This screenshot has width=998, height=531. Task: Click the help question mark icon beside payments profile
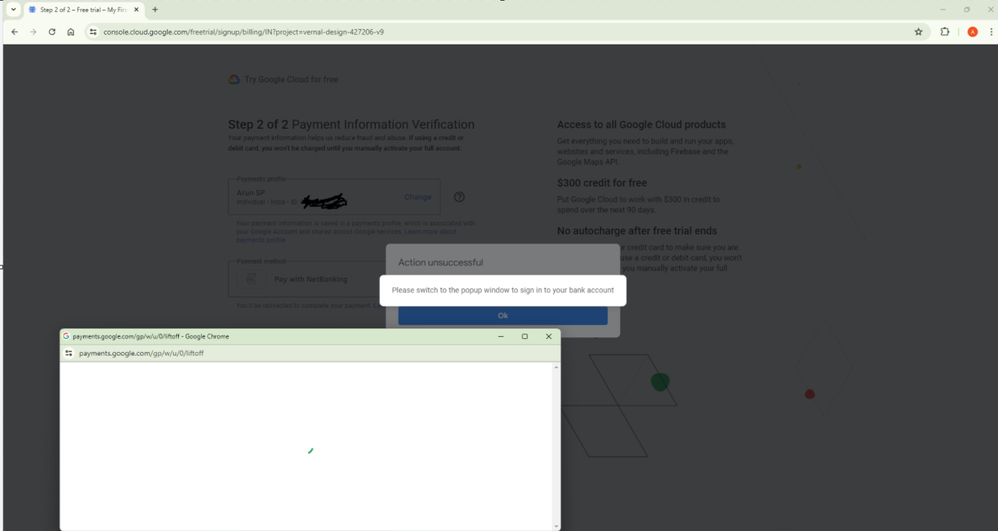pos(459,197)
